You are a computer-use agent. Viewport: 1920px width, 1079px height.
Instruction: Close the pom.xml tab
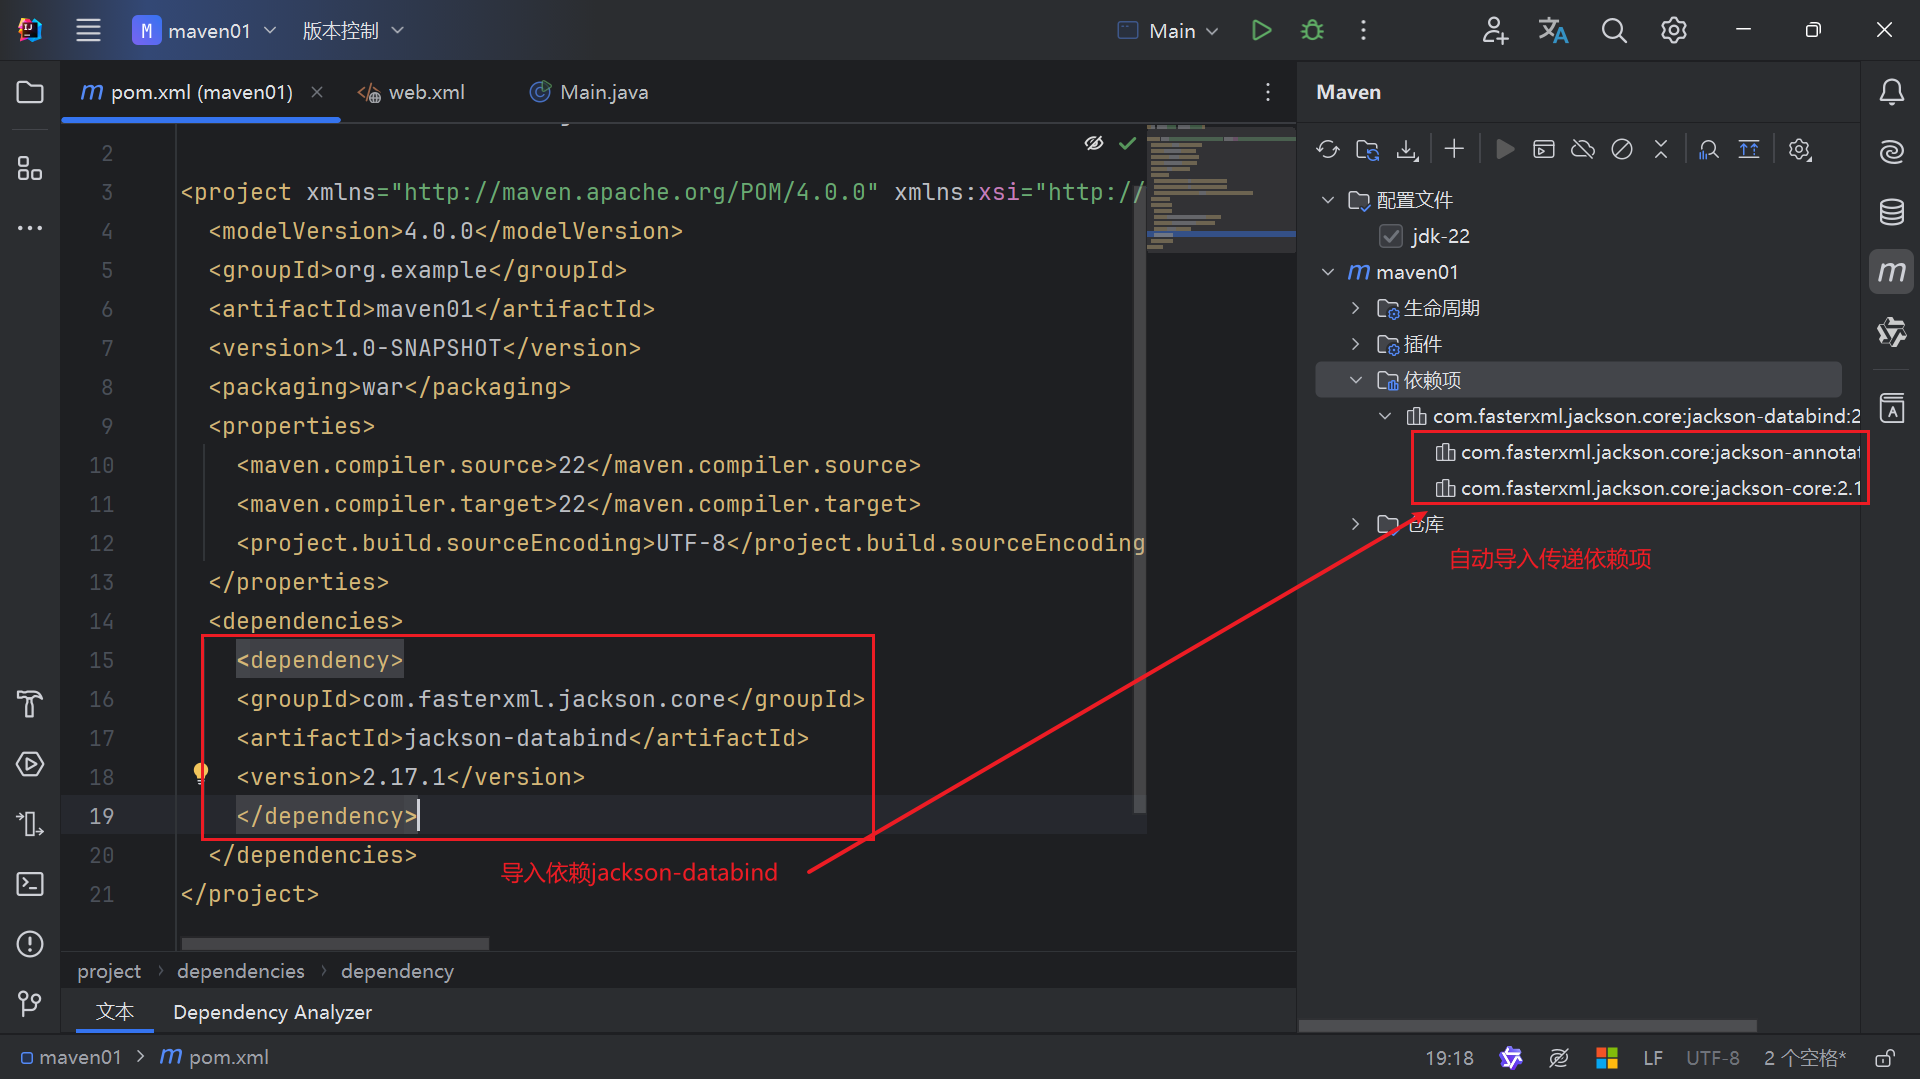click(x=317, y=91)
